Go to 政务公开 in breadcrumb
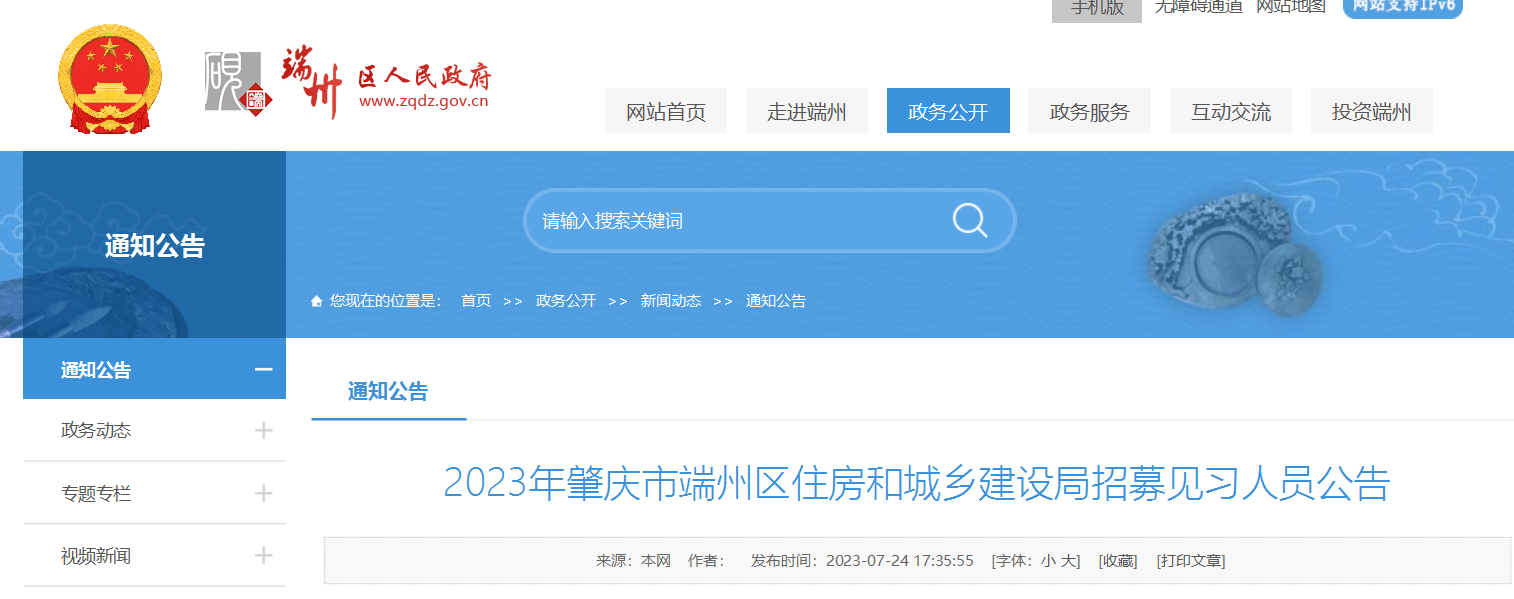This screenshot has height=599, width=1514. (566, 301)
